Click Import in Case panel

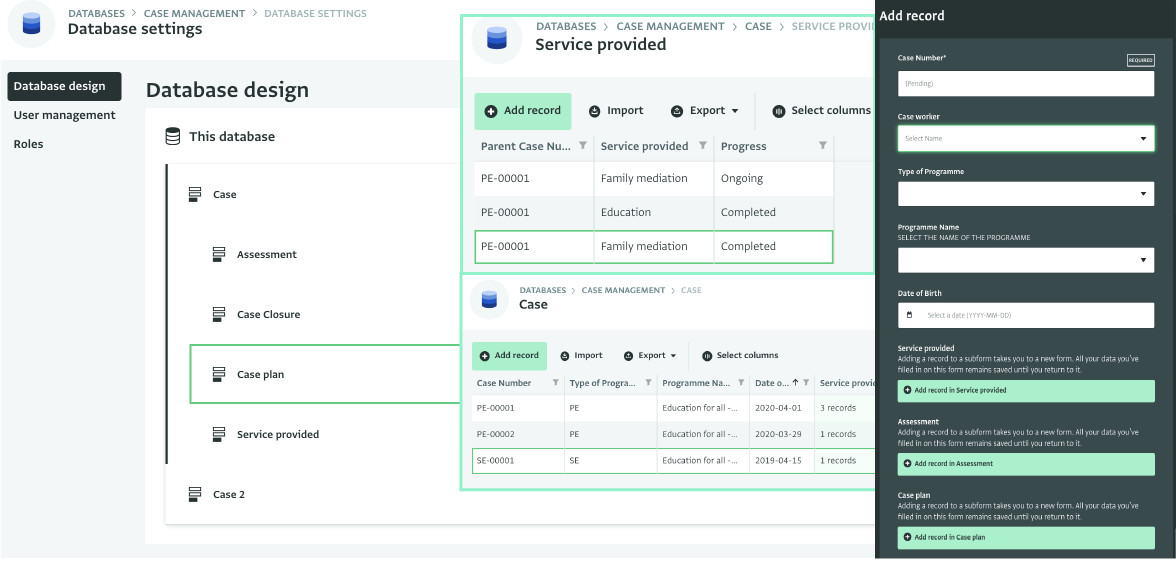(581, 356)
